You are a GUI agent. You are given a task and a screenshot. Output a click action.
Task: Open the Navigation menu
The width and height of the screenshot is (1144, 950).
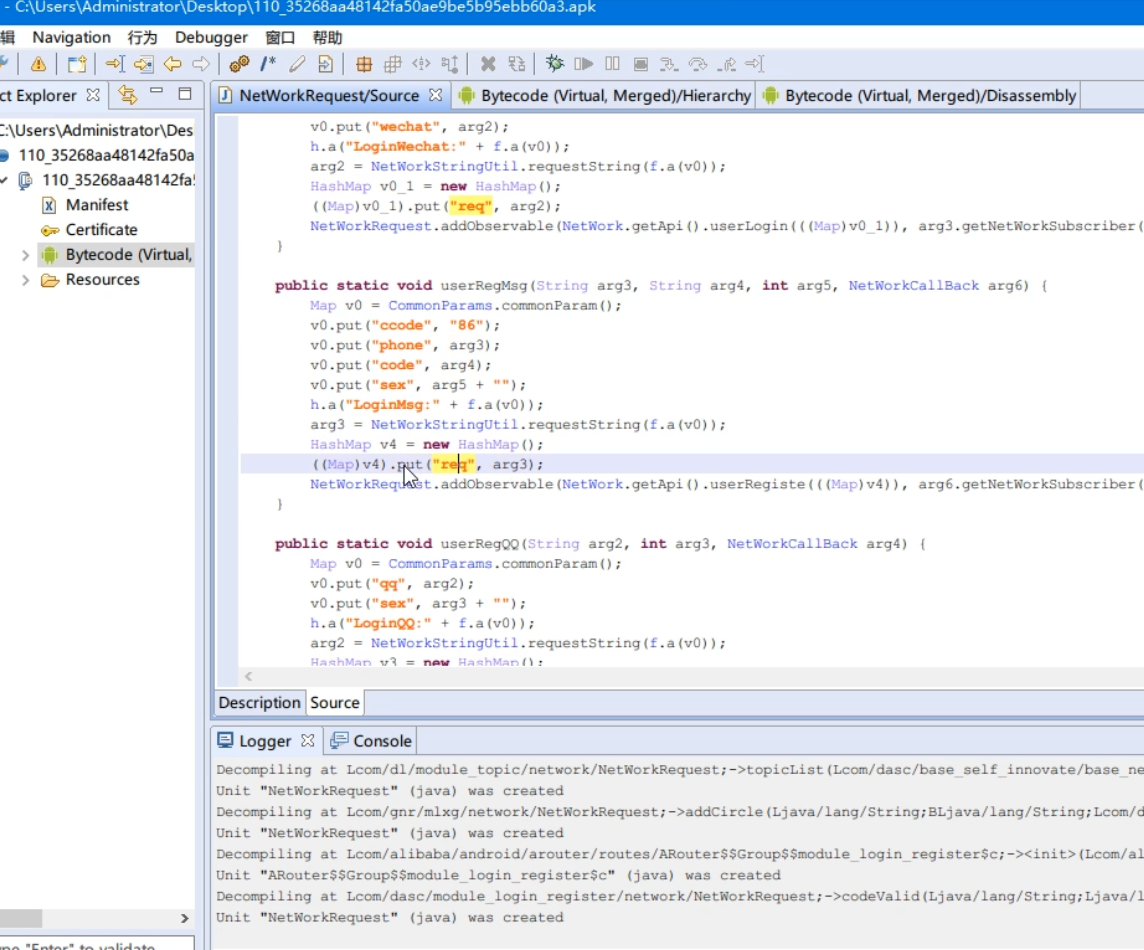tap(71, 37)
